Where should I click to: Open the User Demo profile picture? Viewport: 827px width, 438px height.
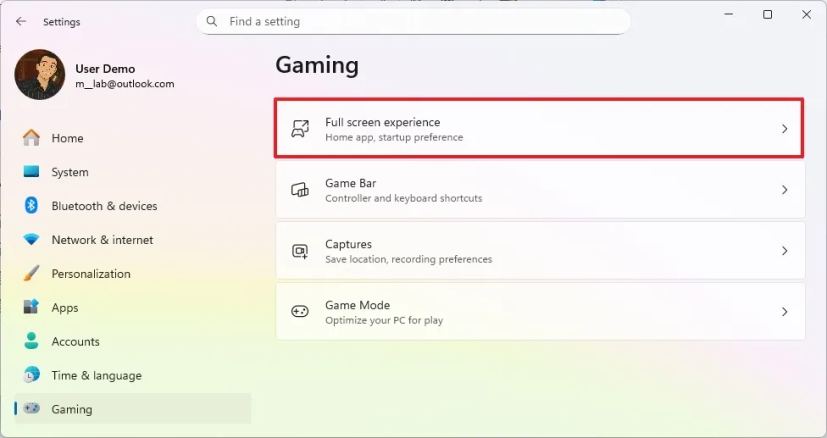(40, 74)
